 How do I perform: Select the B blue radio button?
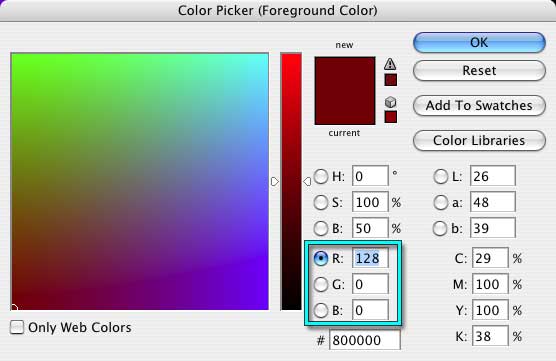(321, 310)
